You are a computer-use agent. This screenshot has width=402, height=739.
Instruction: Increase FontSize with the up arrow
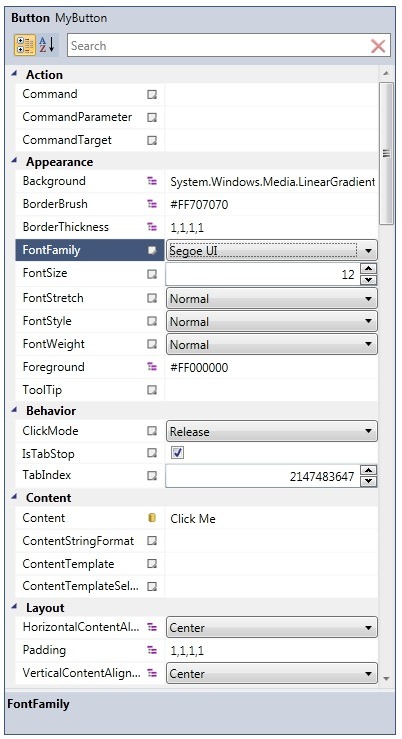[369, 269]
